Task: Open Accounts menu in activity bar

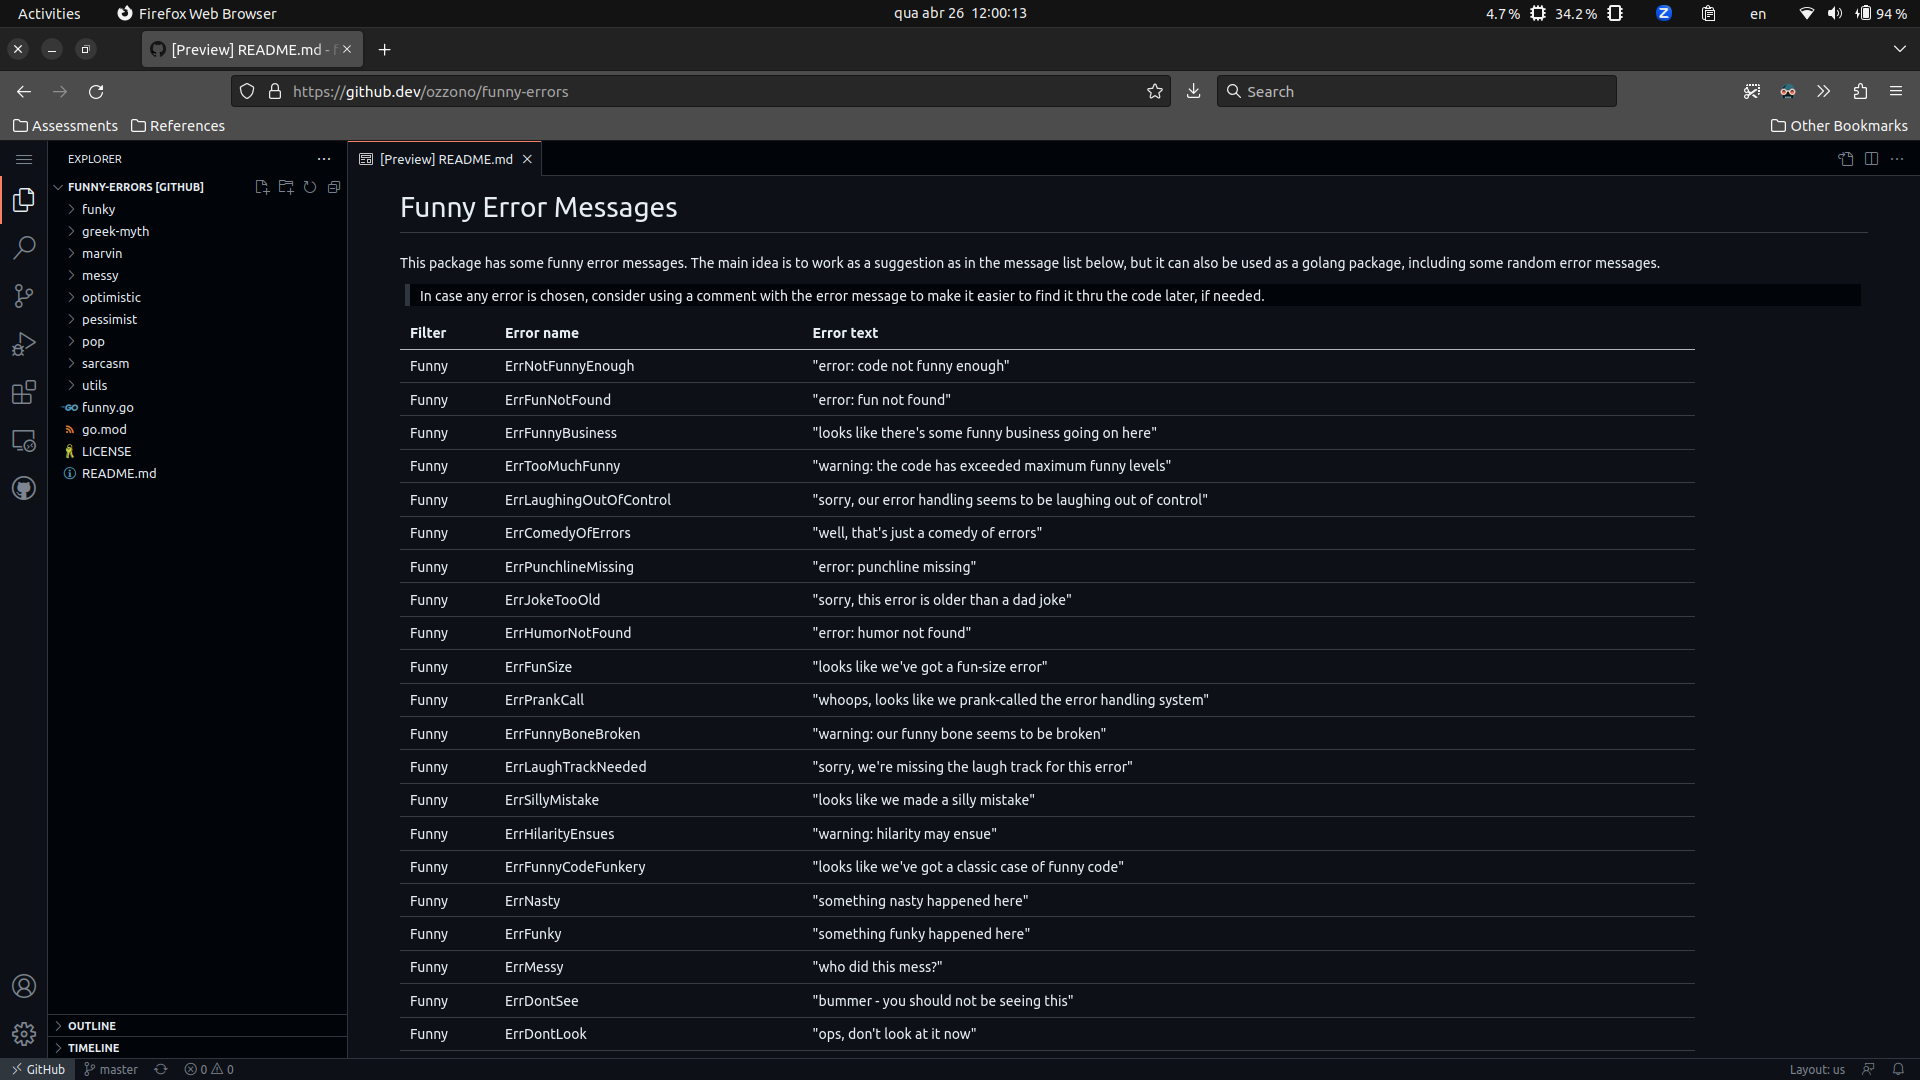Action: click(x=24, y=986)
